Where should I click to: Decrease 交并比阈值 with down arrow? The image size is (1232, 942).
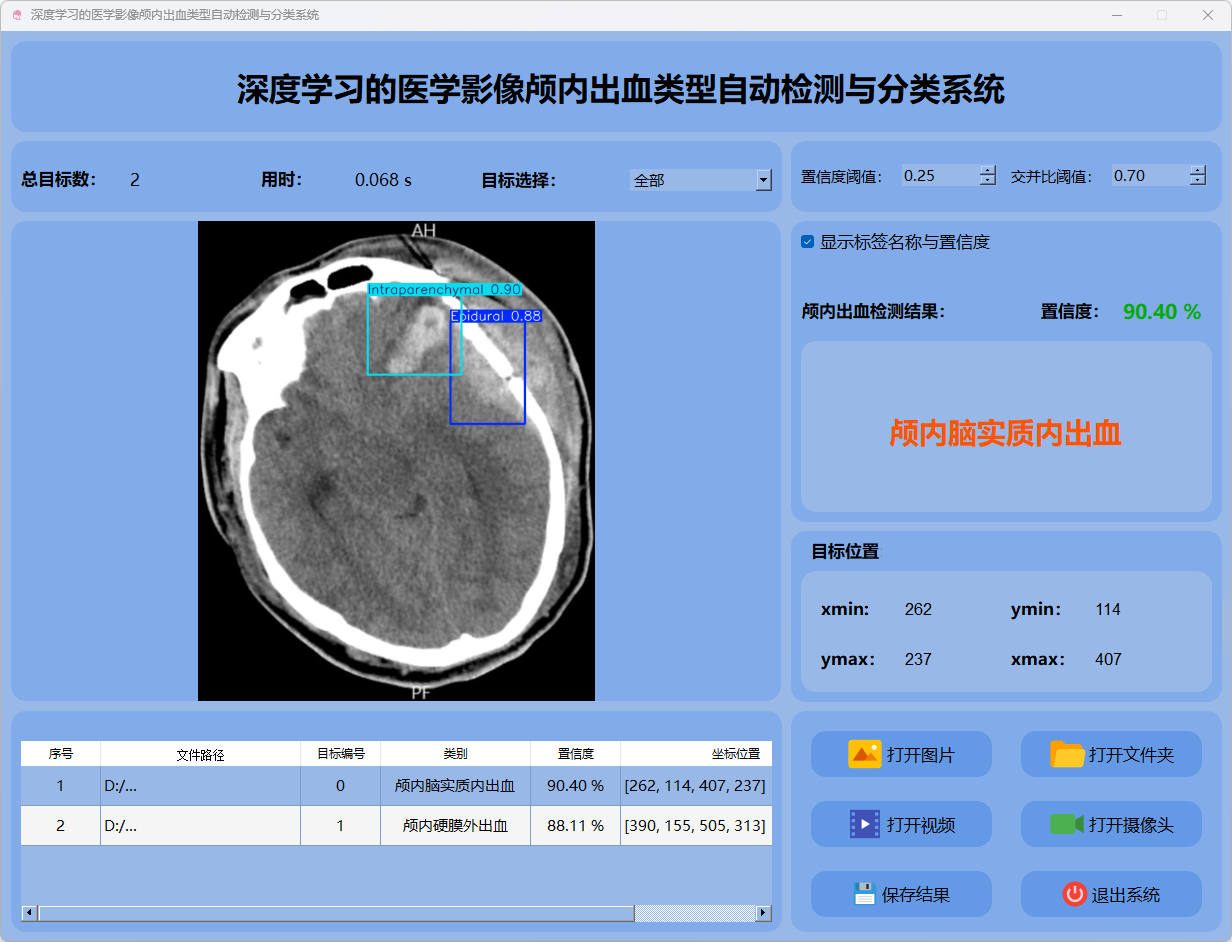pyautogui.click(x=1198, y=181)
